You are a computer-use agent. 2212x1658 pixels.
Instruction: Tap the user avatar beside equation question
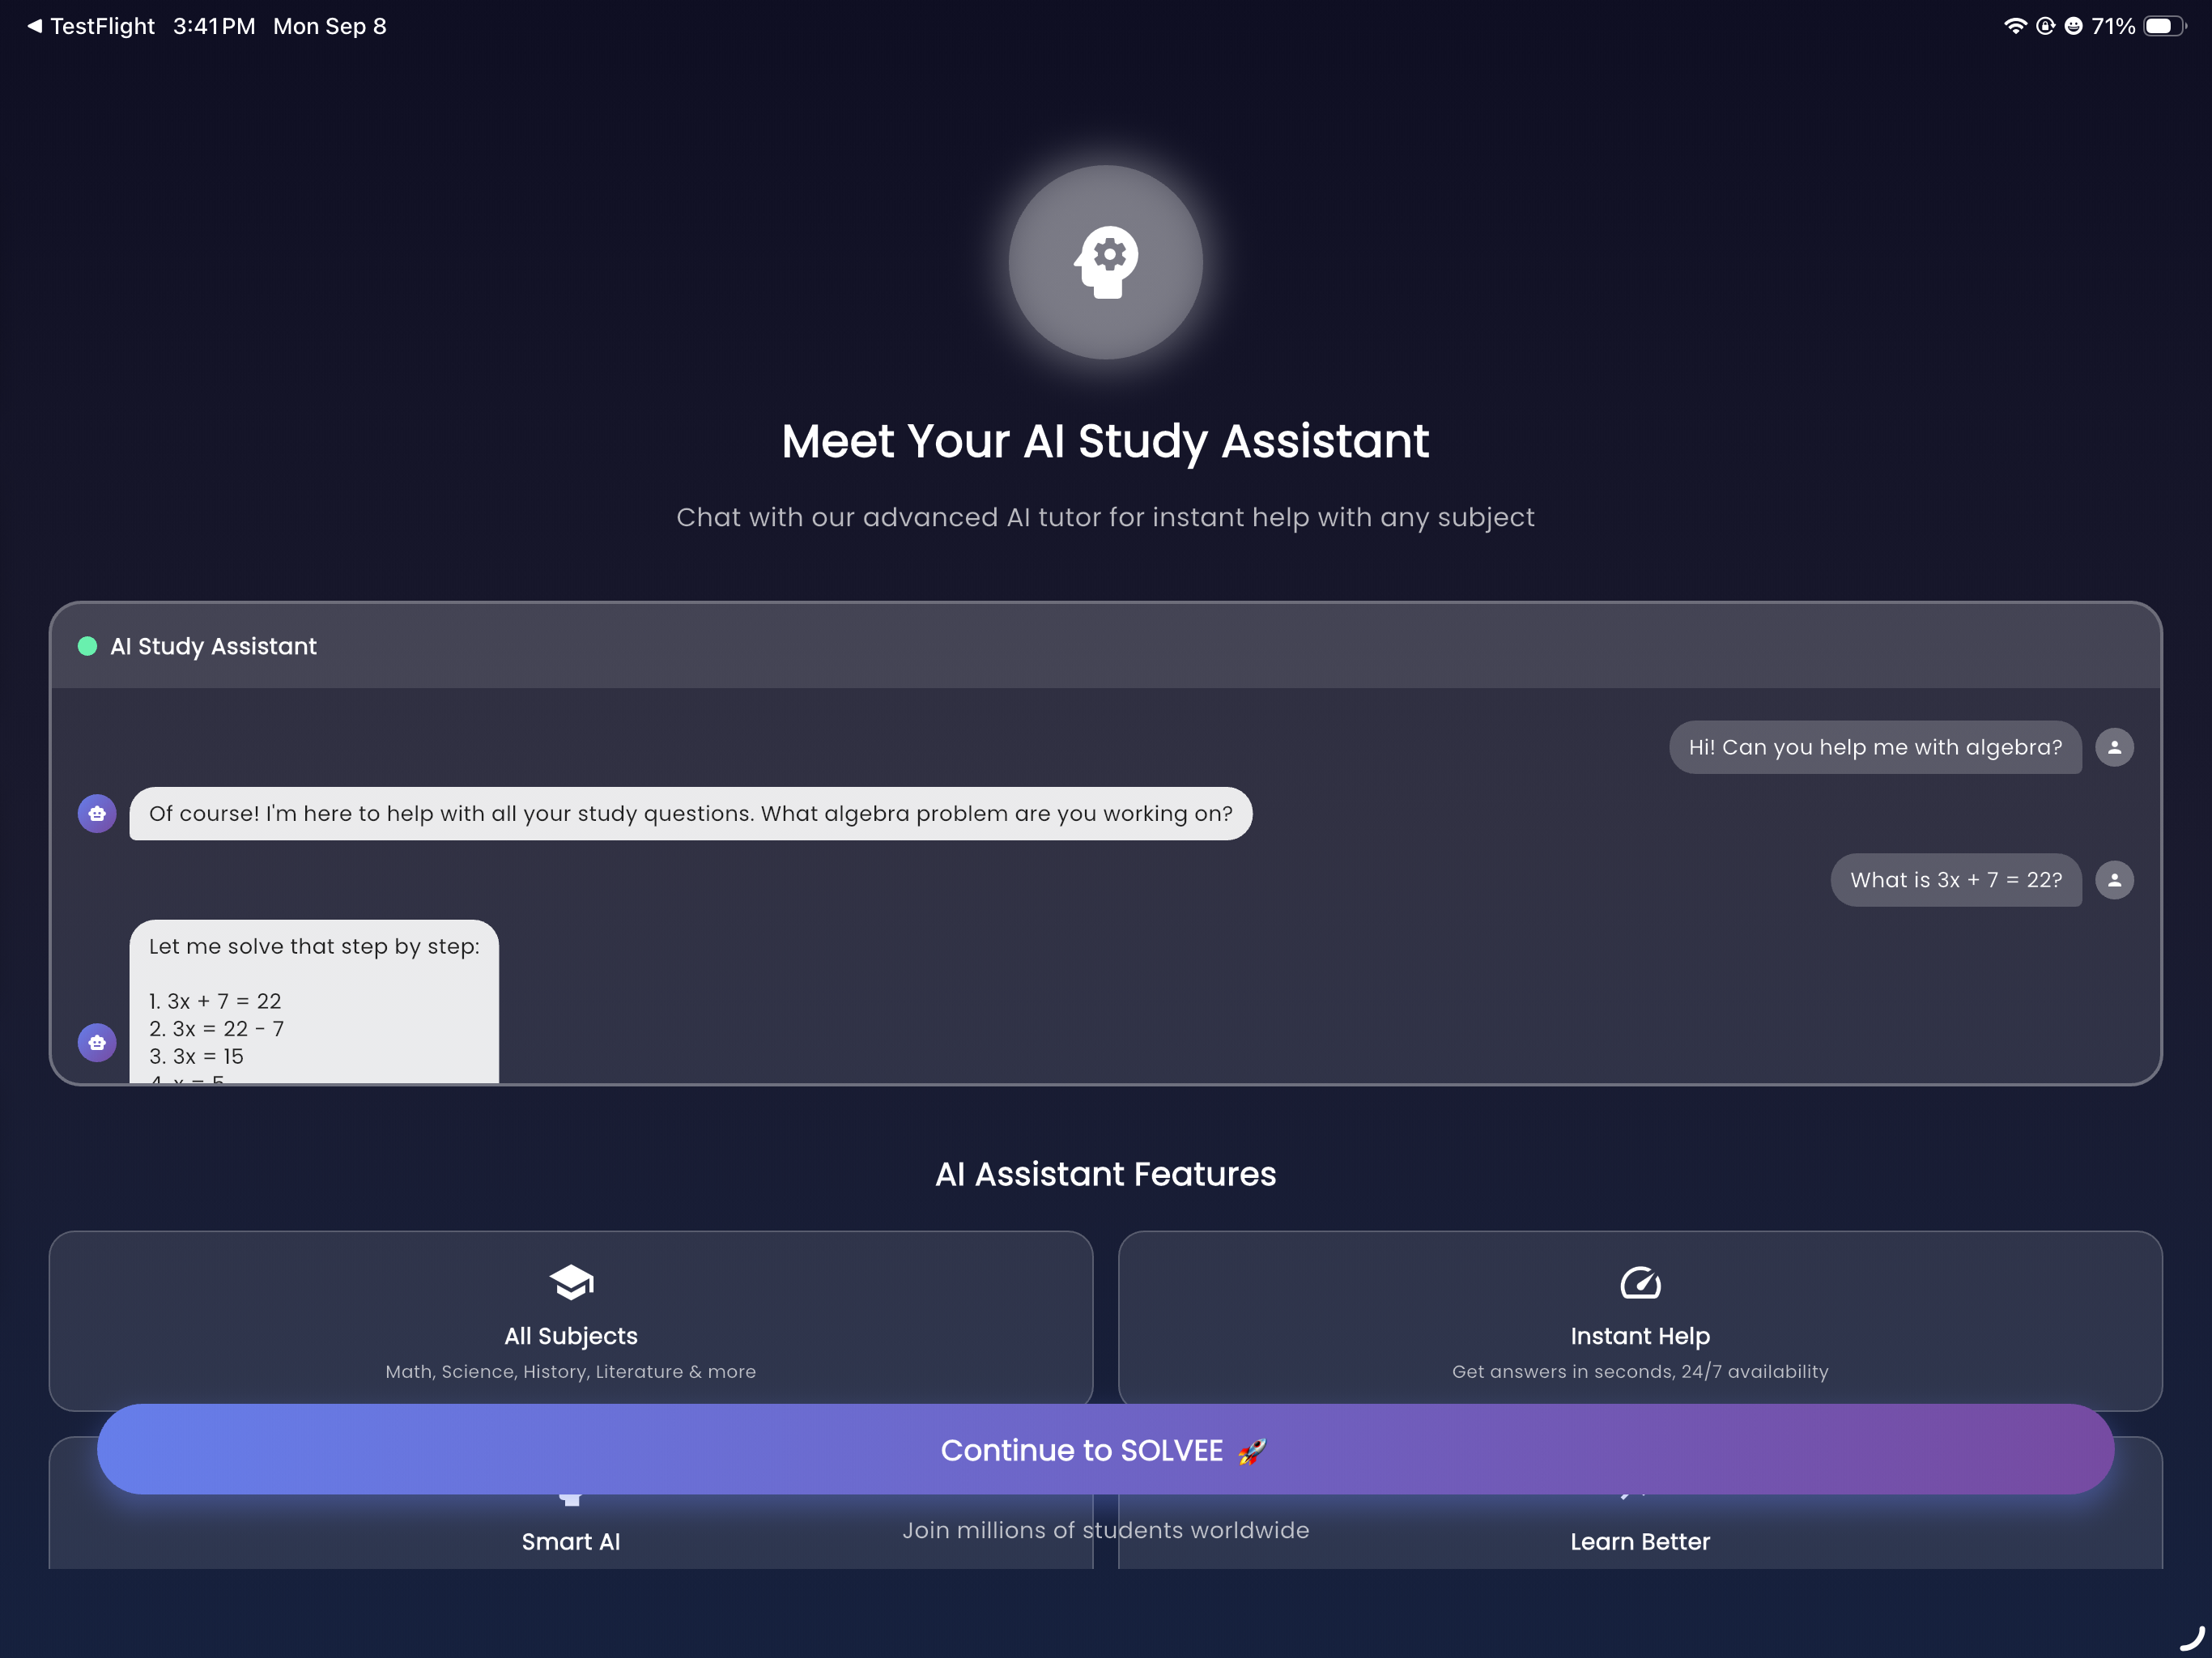[2114, 880]
